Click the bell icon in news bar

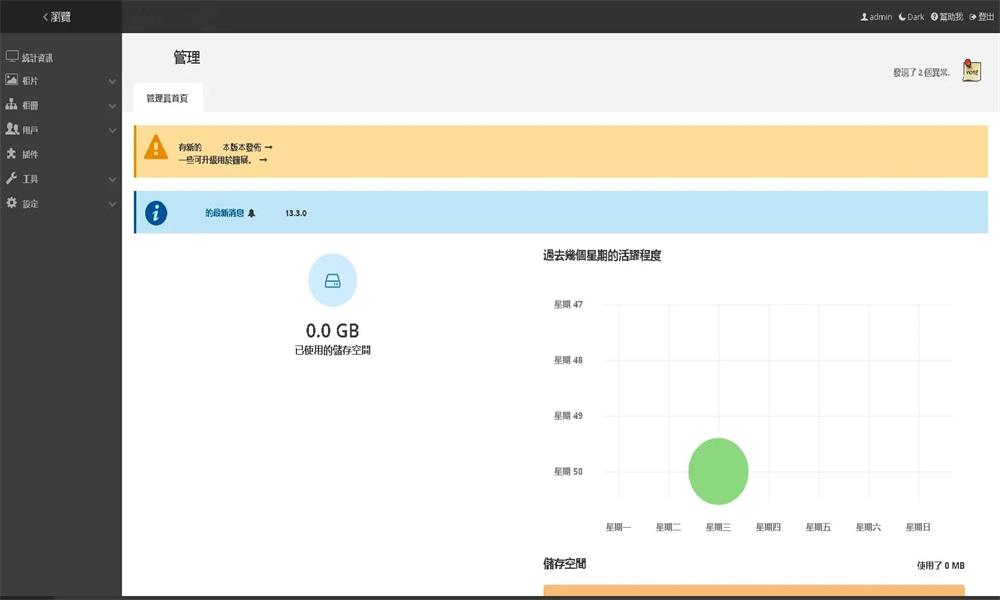point(251,213)
